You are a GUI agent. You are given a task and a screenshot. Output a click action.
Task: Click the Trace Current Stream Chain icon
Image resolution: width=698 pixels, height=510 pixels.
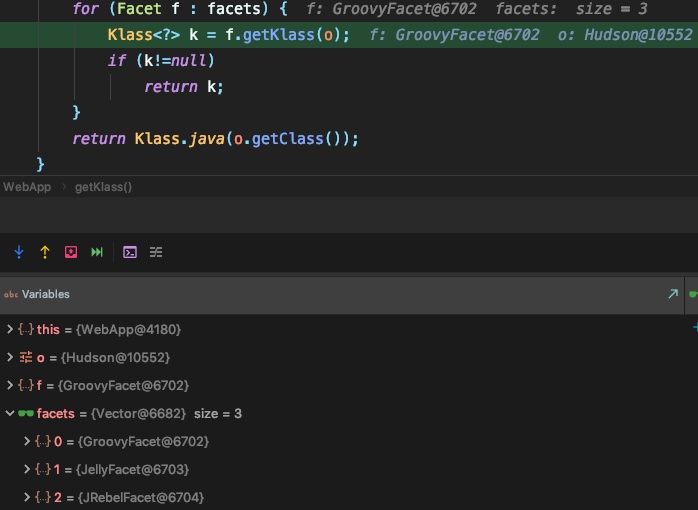click(156, 252)
